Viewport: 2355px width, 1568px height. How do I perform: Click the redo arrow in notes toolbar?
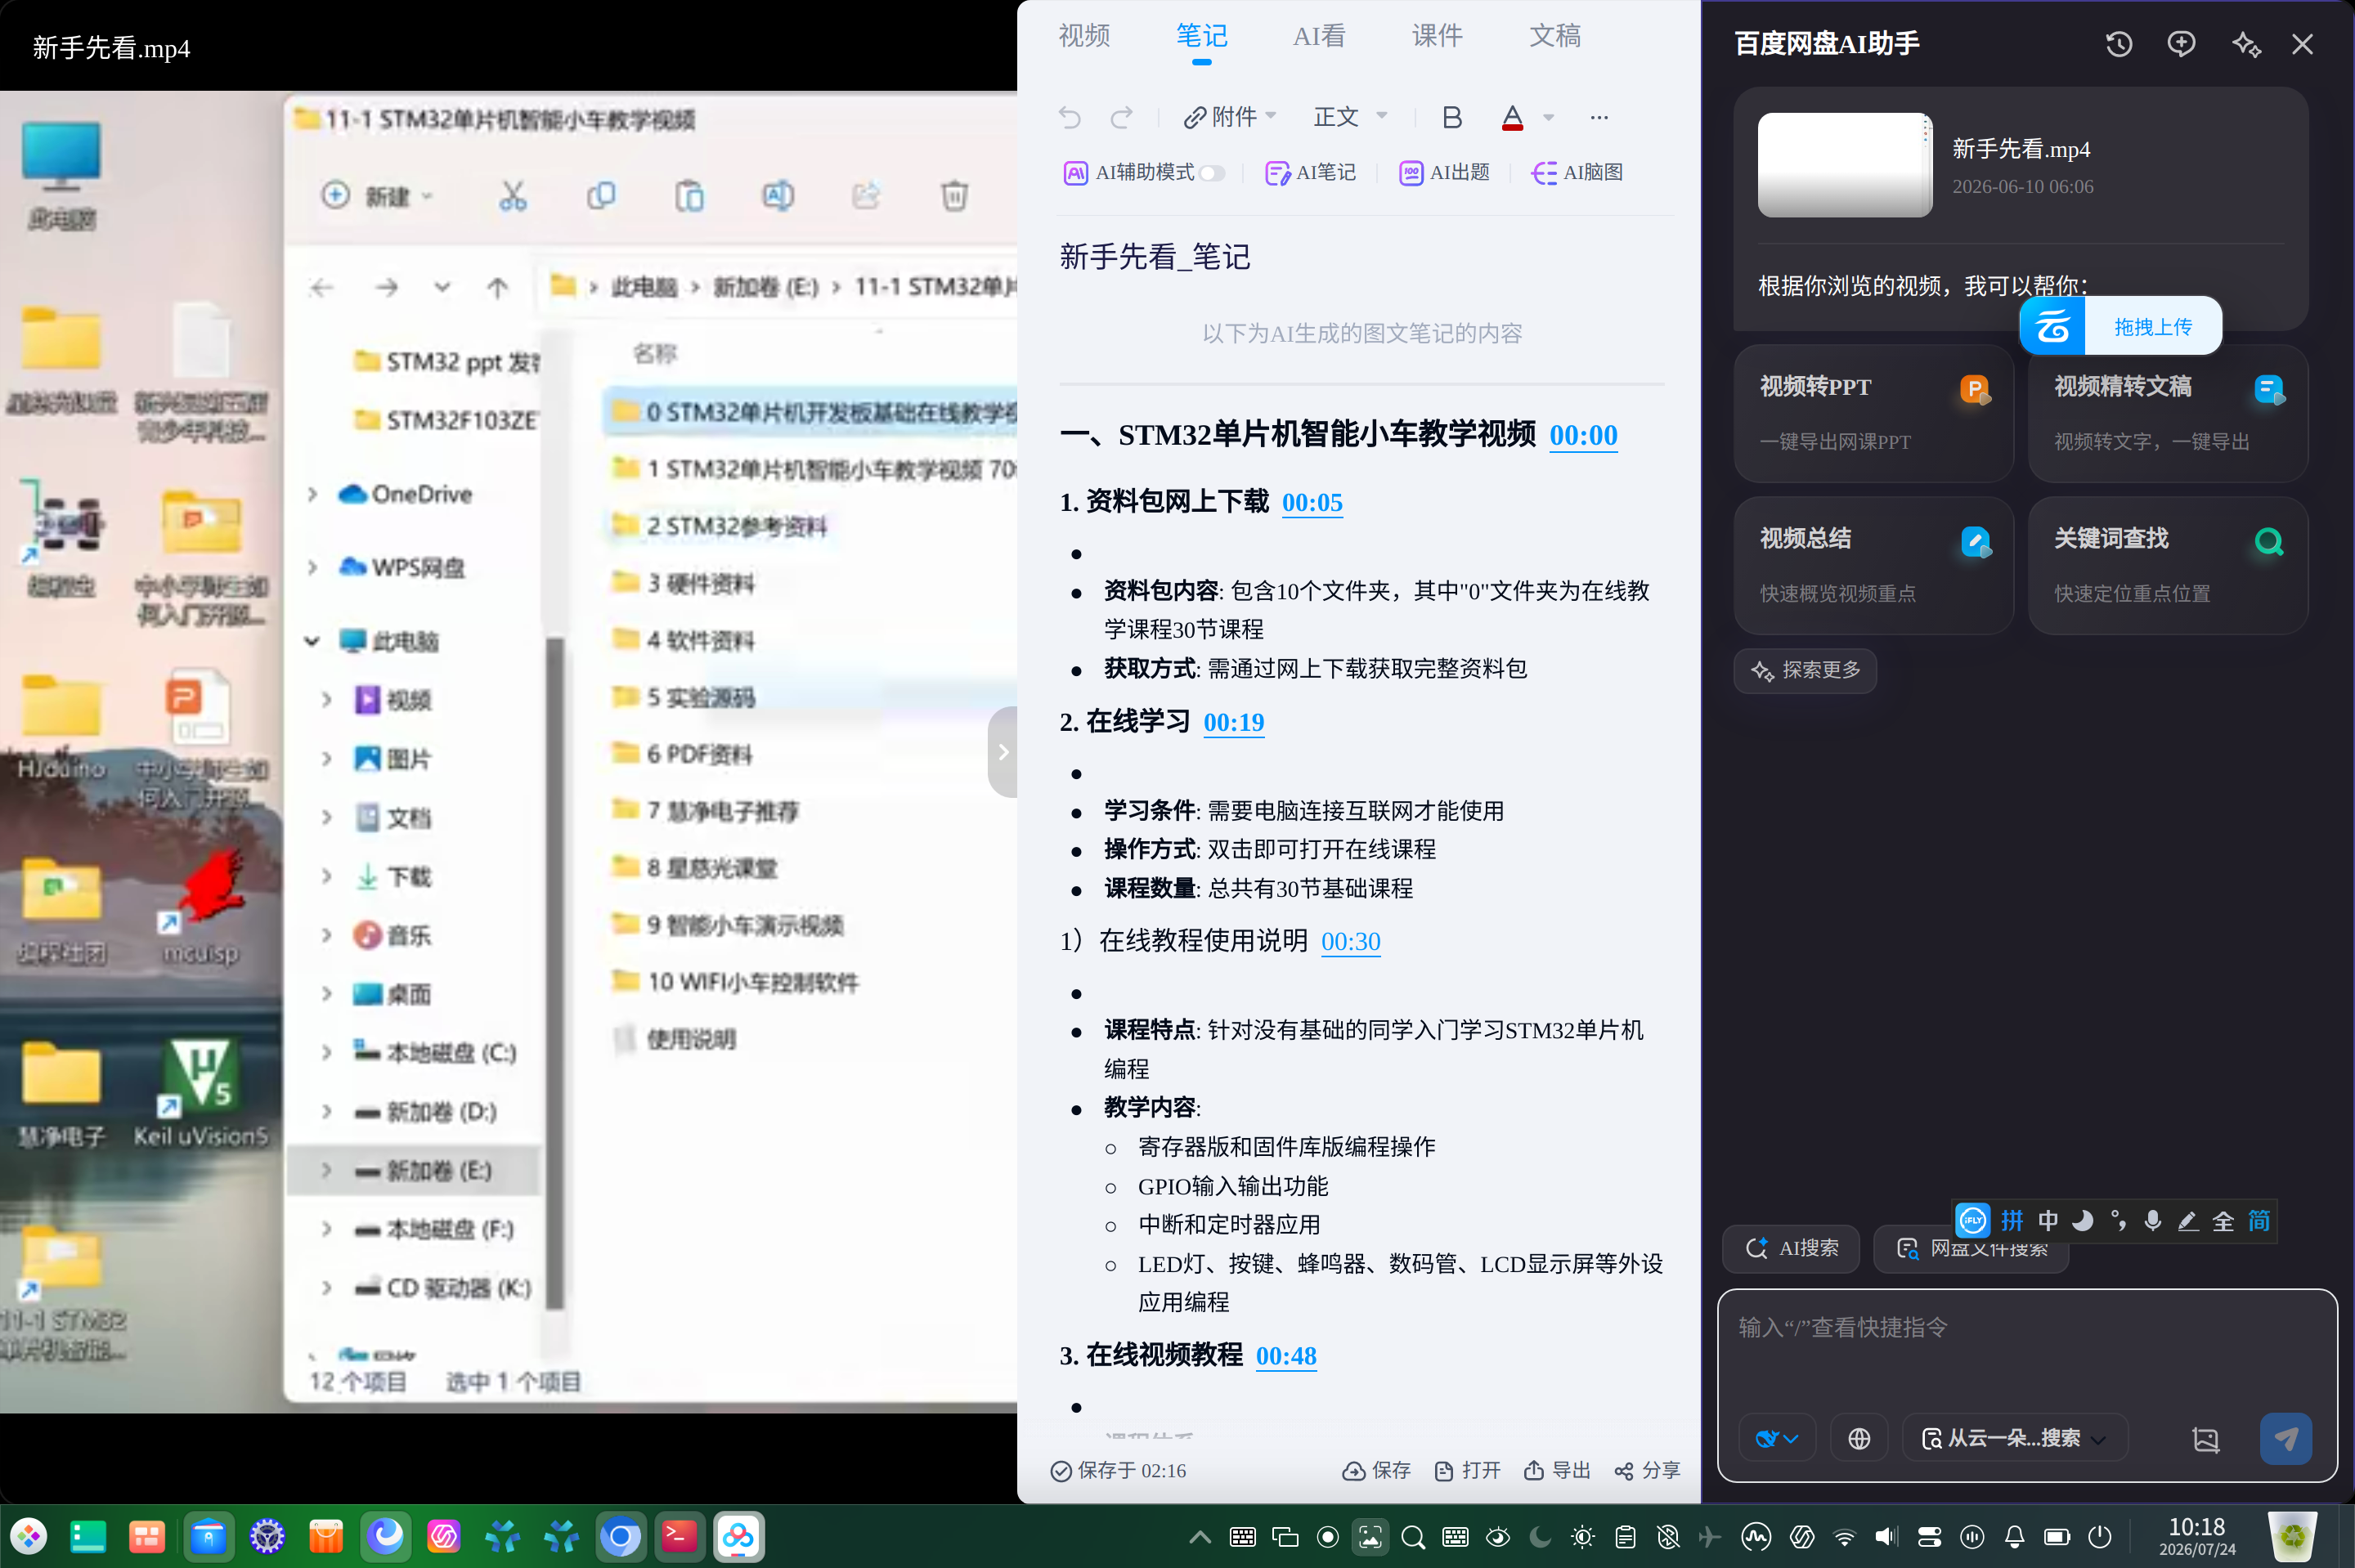tap(1121, 118)
